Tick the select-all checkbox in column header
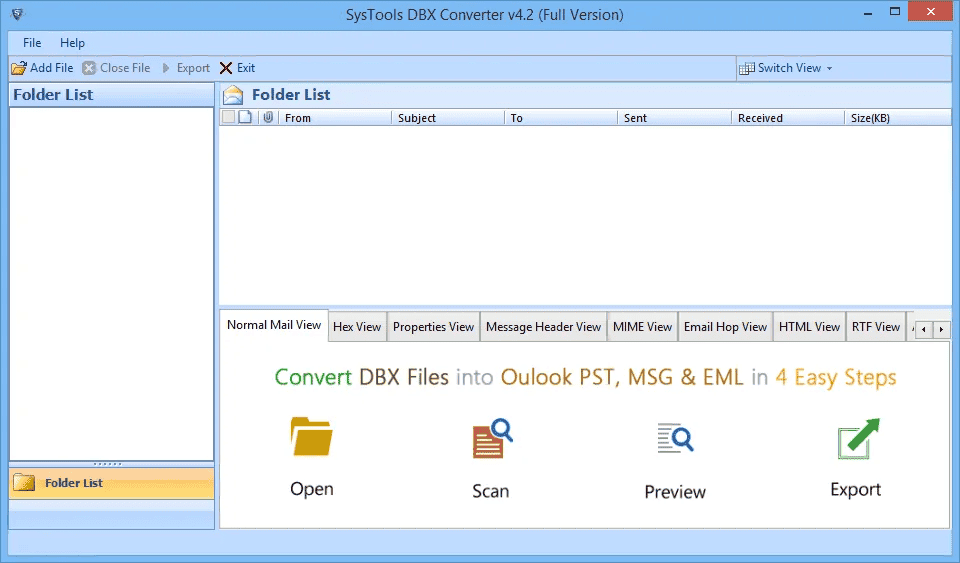 228,117
